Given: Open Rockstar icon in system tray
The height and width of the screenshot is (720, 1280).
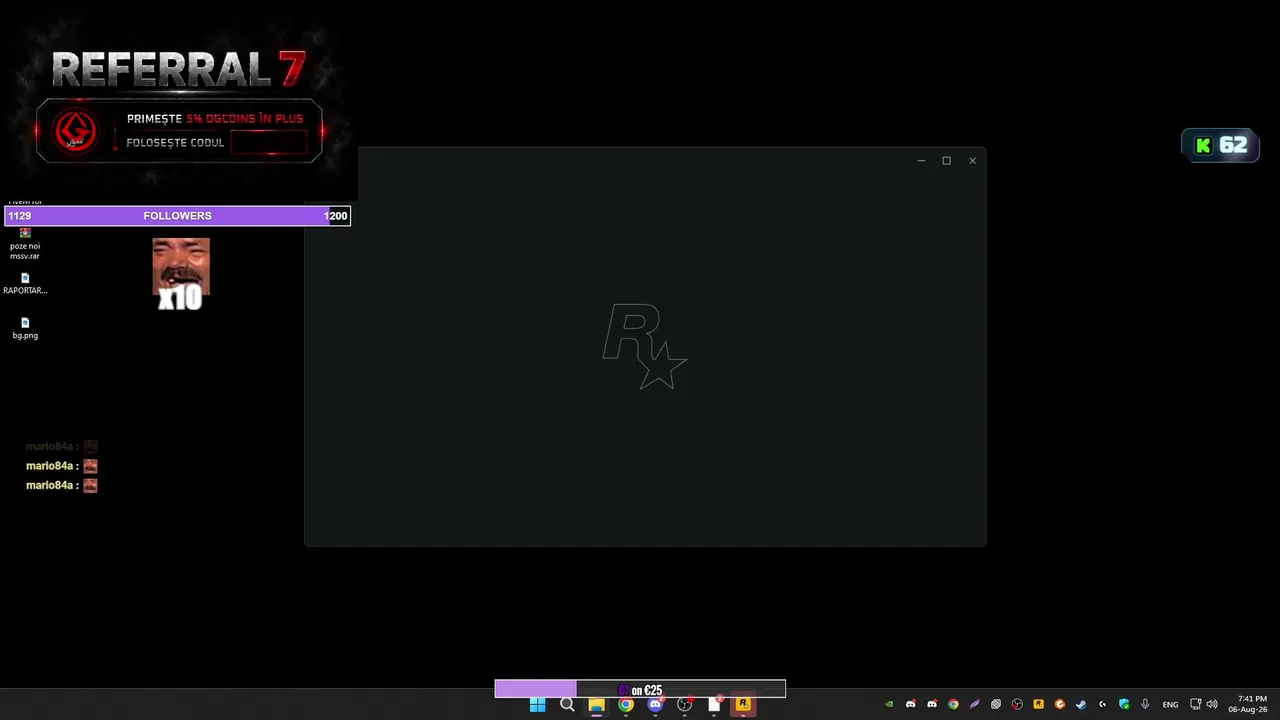Looking at the screenshot, I should coord(1038,704).
